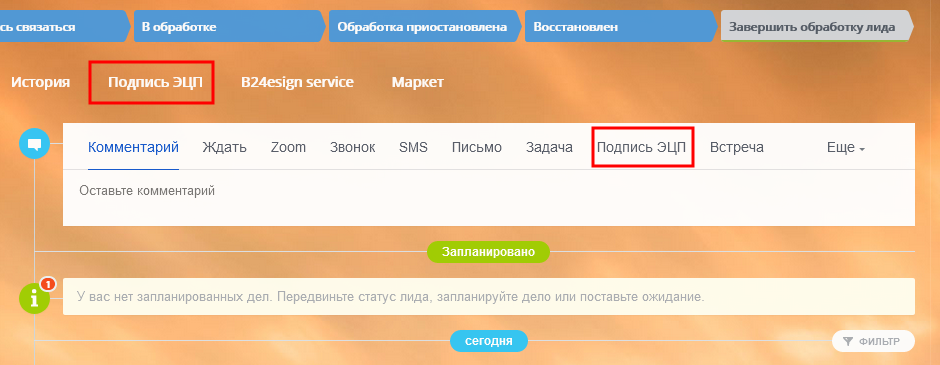
Task: Switch to the Комментарий tab
Action: pyautogui.click(x=133, y=147)
